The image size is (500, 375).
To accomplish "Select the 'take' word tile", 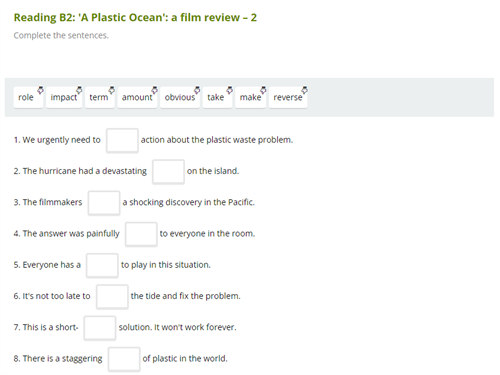I will pyautogui.click(x=217, y=97).
